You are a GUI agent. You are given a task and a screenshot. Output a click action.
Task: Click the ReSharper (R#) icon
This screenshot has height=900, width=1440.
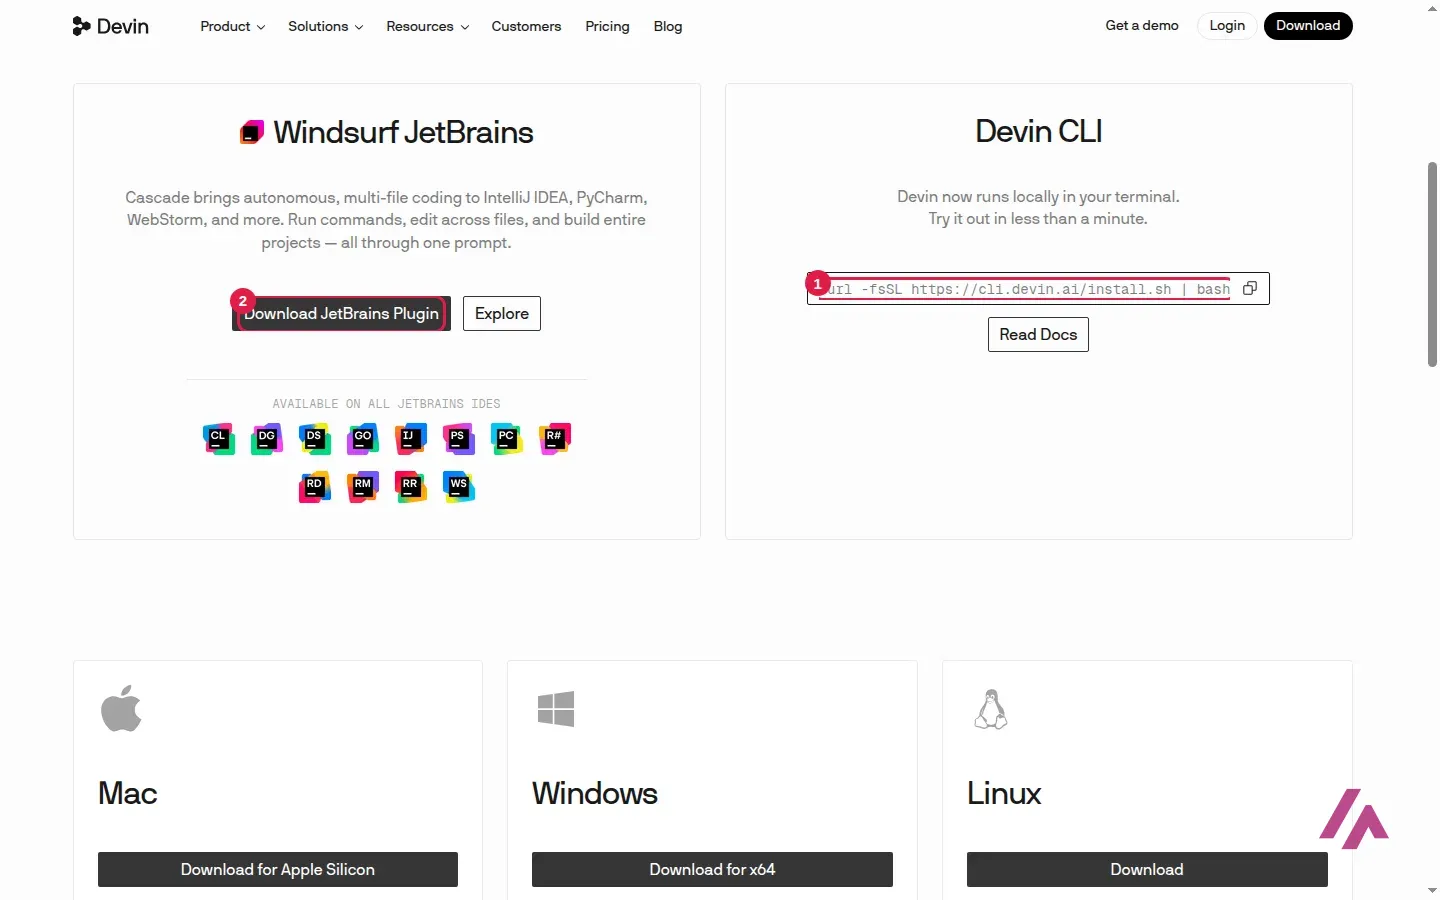click(554, 439)
